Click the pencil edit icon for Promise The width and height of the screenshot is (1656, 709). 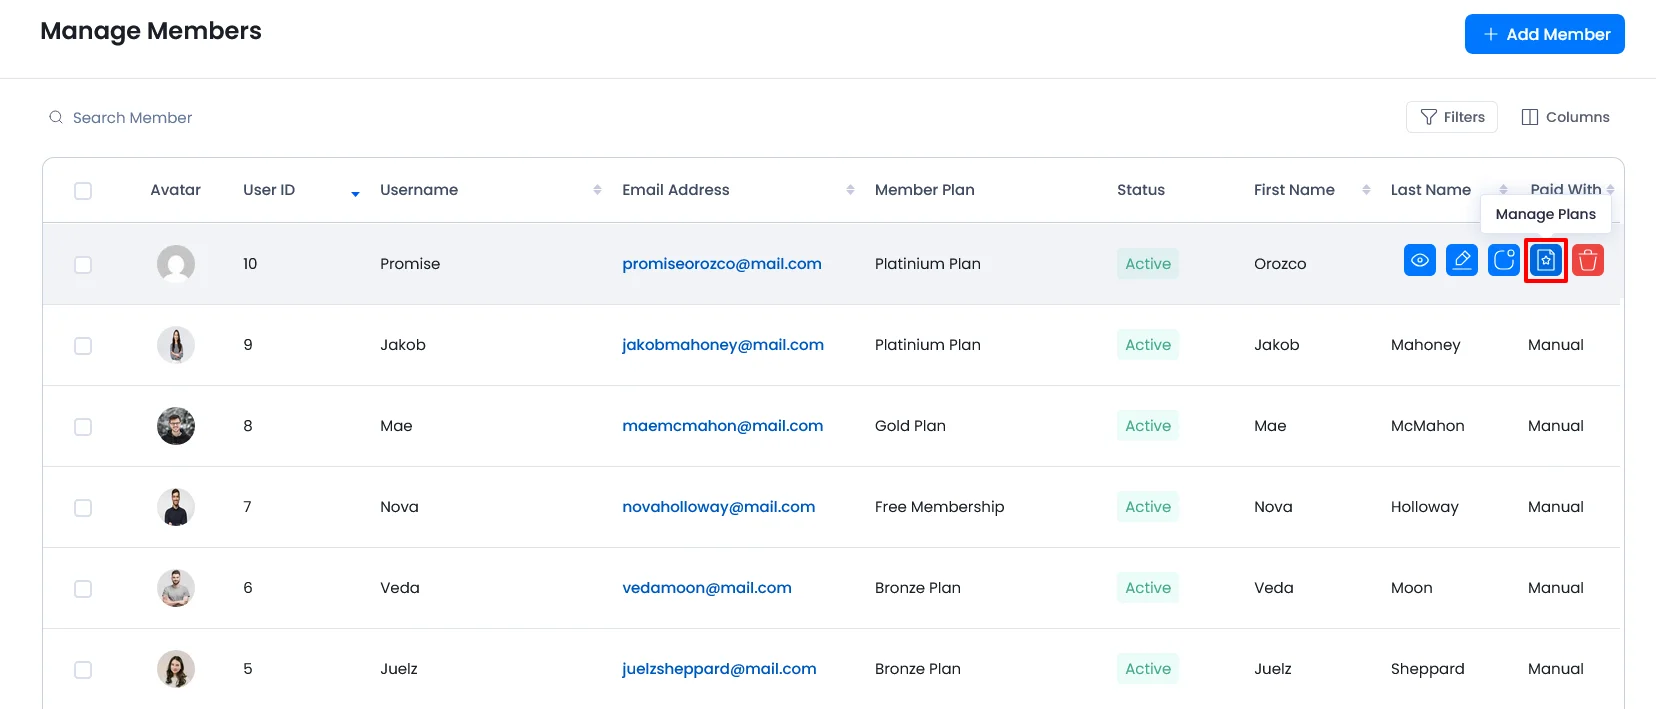click(x=1461, y=260)
